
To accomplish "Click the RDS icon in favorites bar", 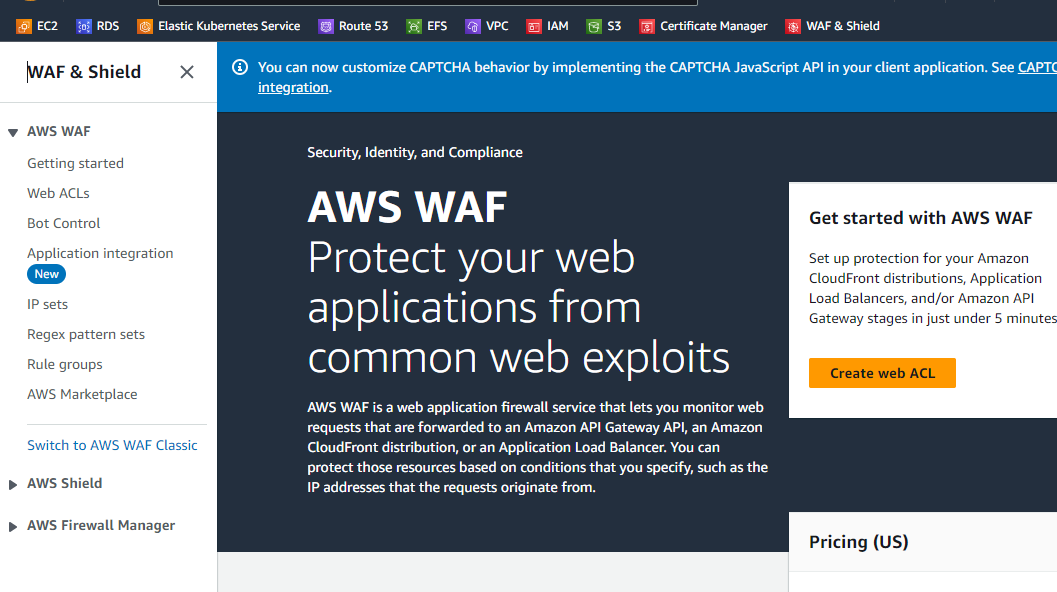I will (x=84, y=26).
